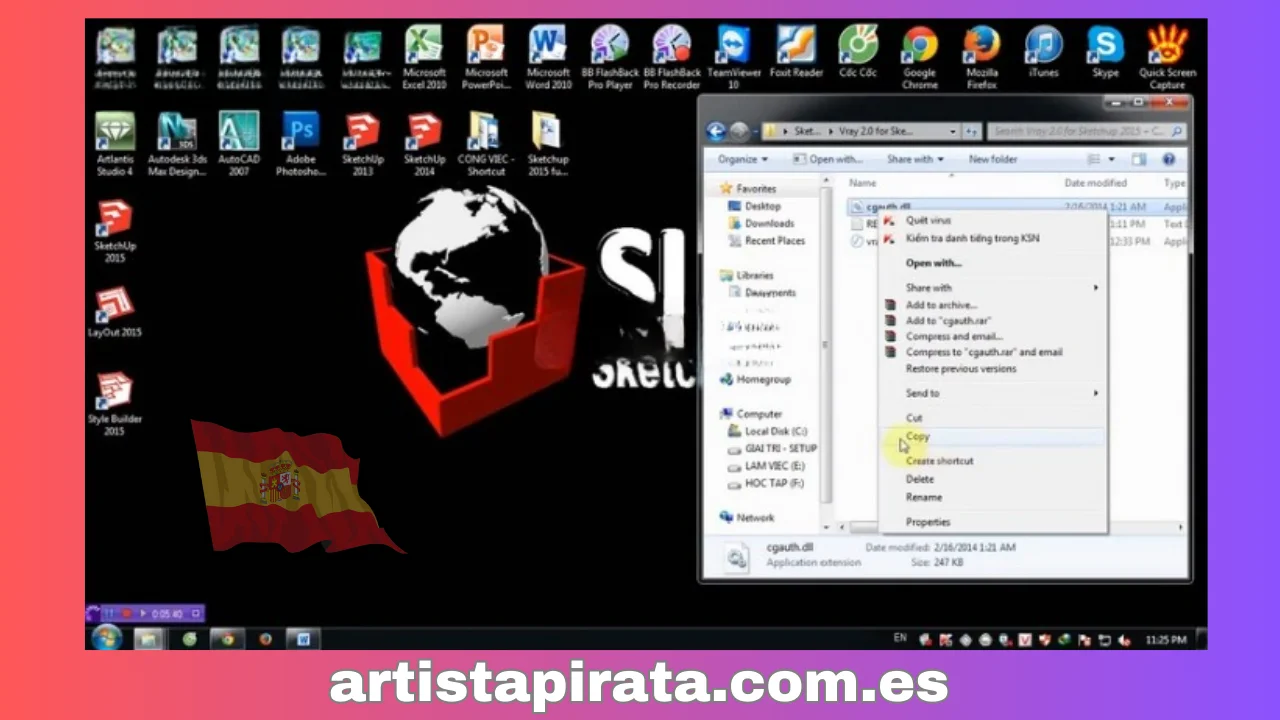The image size is (1280, 720).
Task: Launch Google Chrome desktop icon
Action: pyautogui.click(x=920, y=58)
